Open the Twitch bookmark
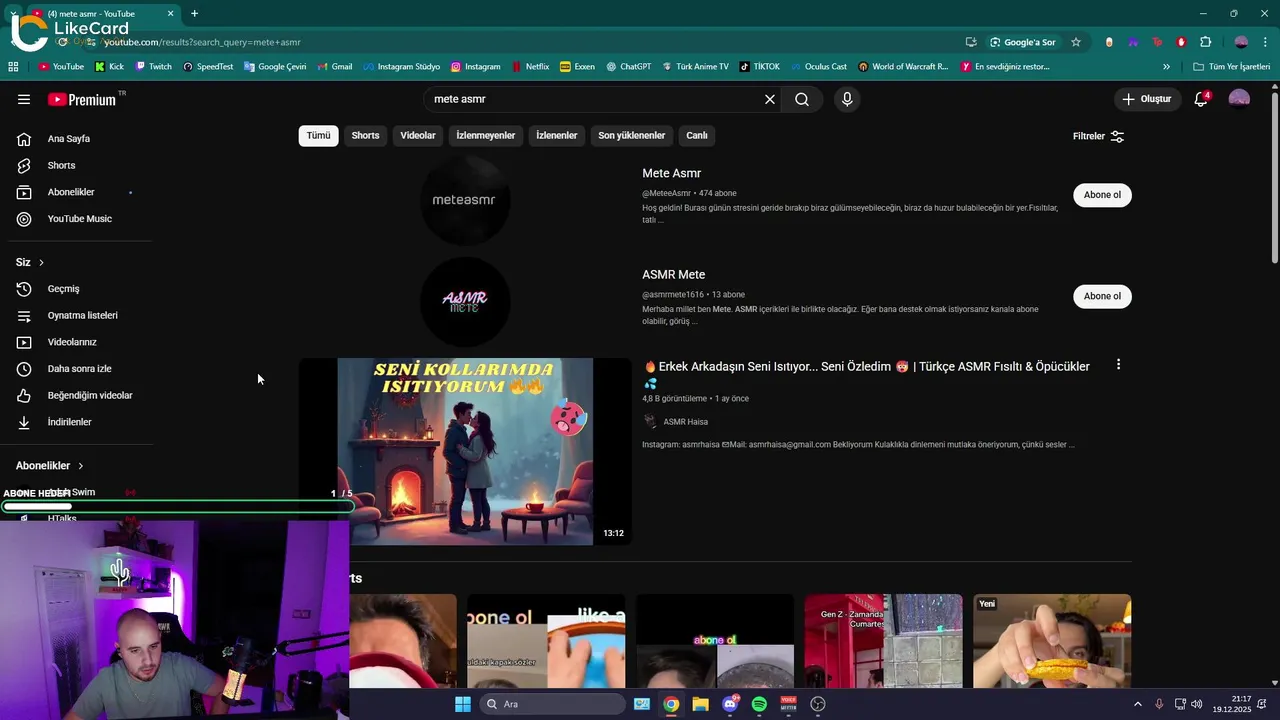Viewport: 1280px width, 720px height. (154, 67)
